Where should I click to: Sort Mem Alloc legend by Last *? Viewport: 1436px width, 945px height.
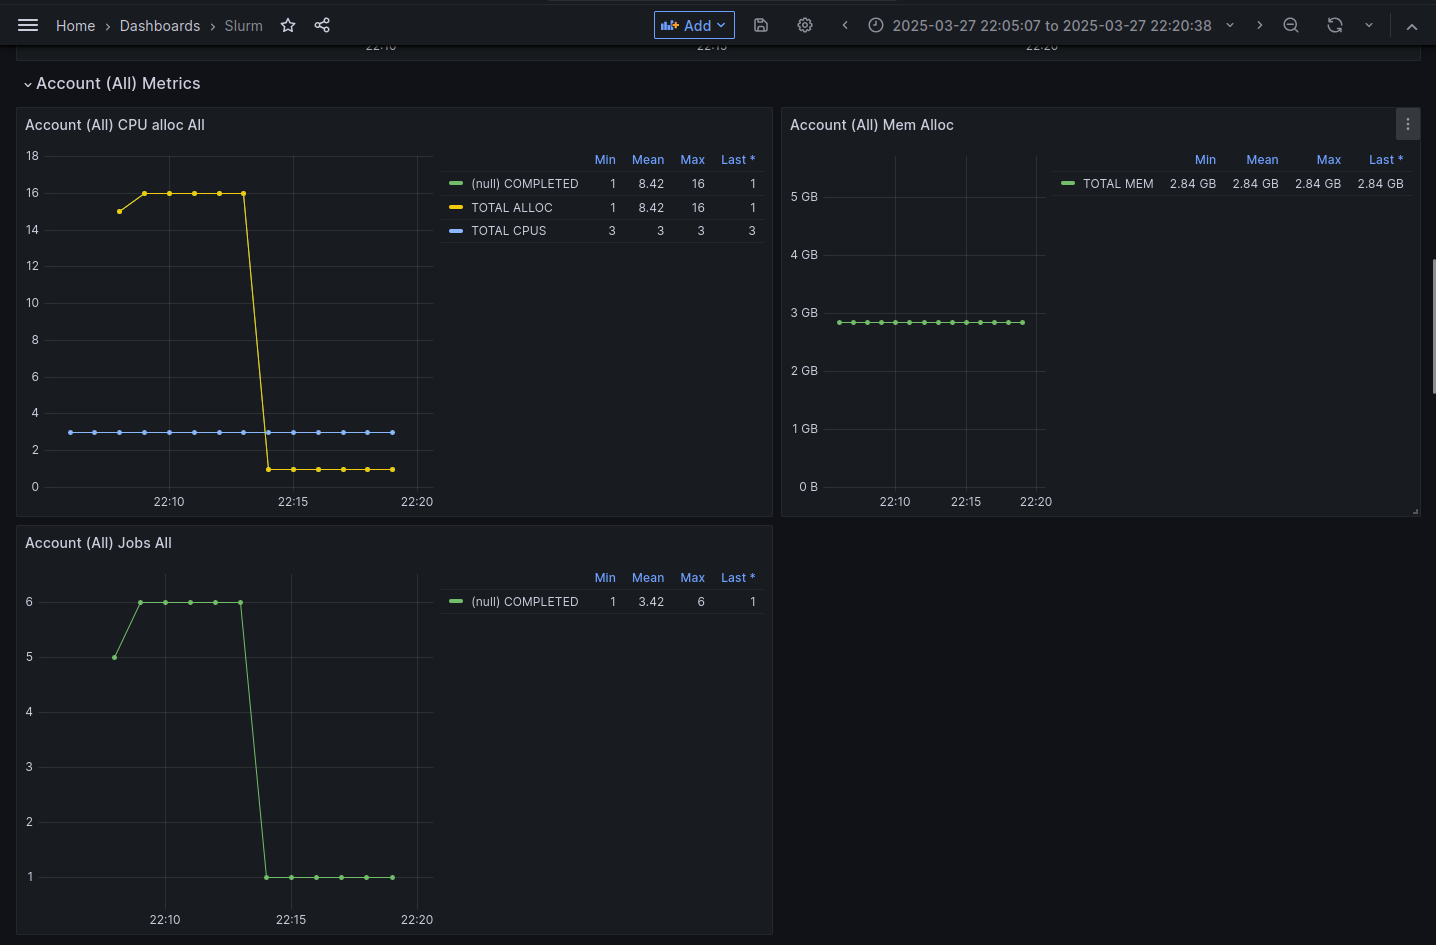(x=1386, y=160)
